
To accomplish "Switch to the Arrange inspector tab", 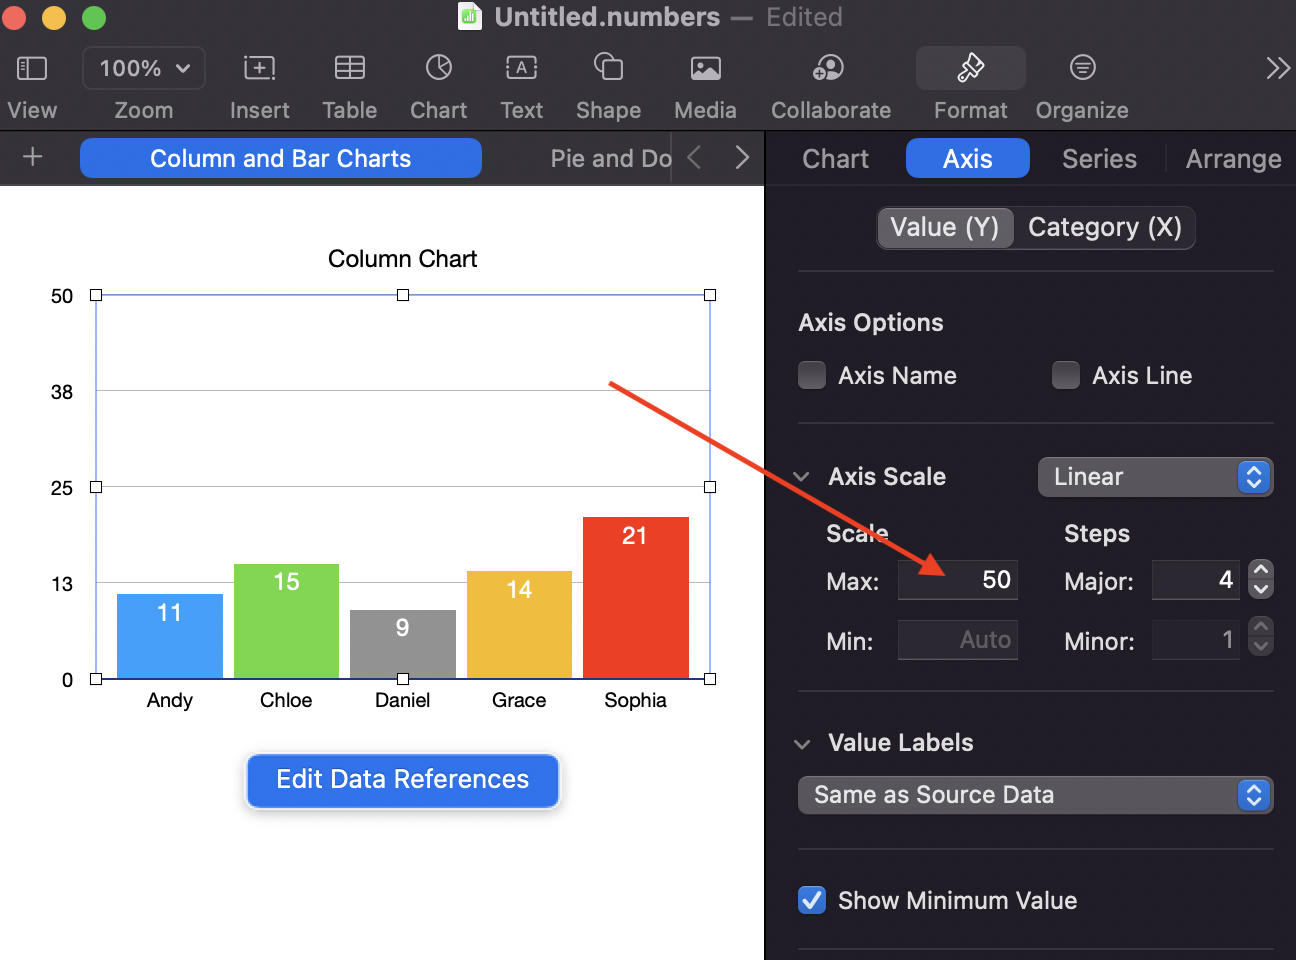I will [x=1233, y=158].
